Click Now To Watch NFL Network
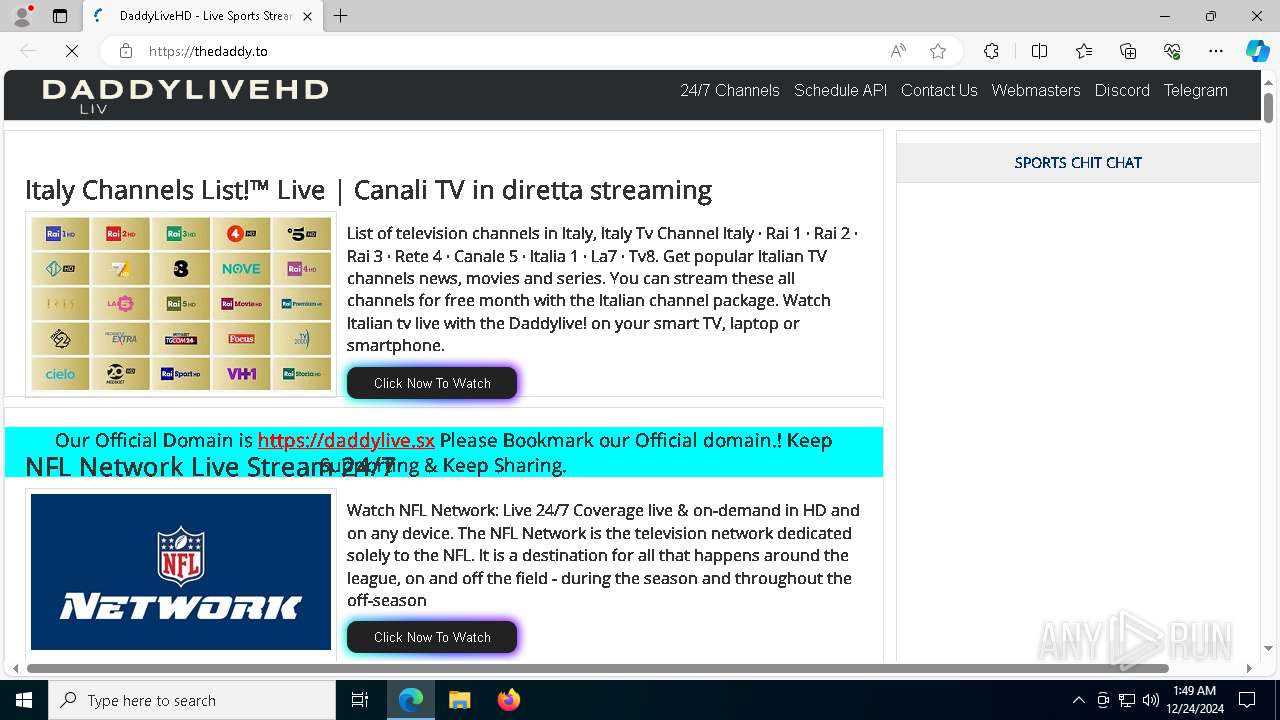 [x=432, y=637]
